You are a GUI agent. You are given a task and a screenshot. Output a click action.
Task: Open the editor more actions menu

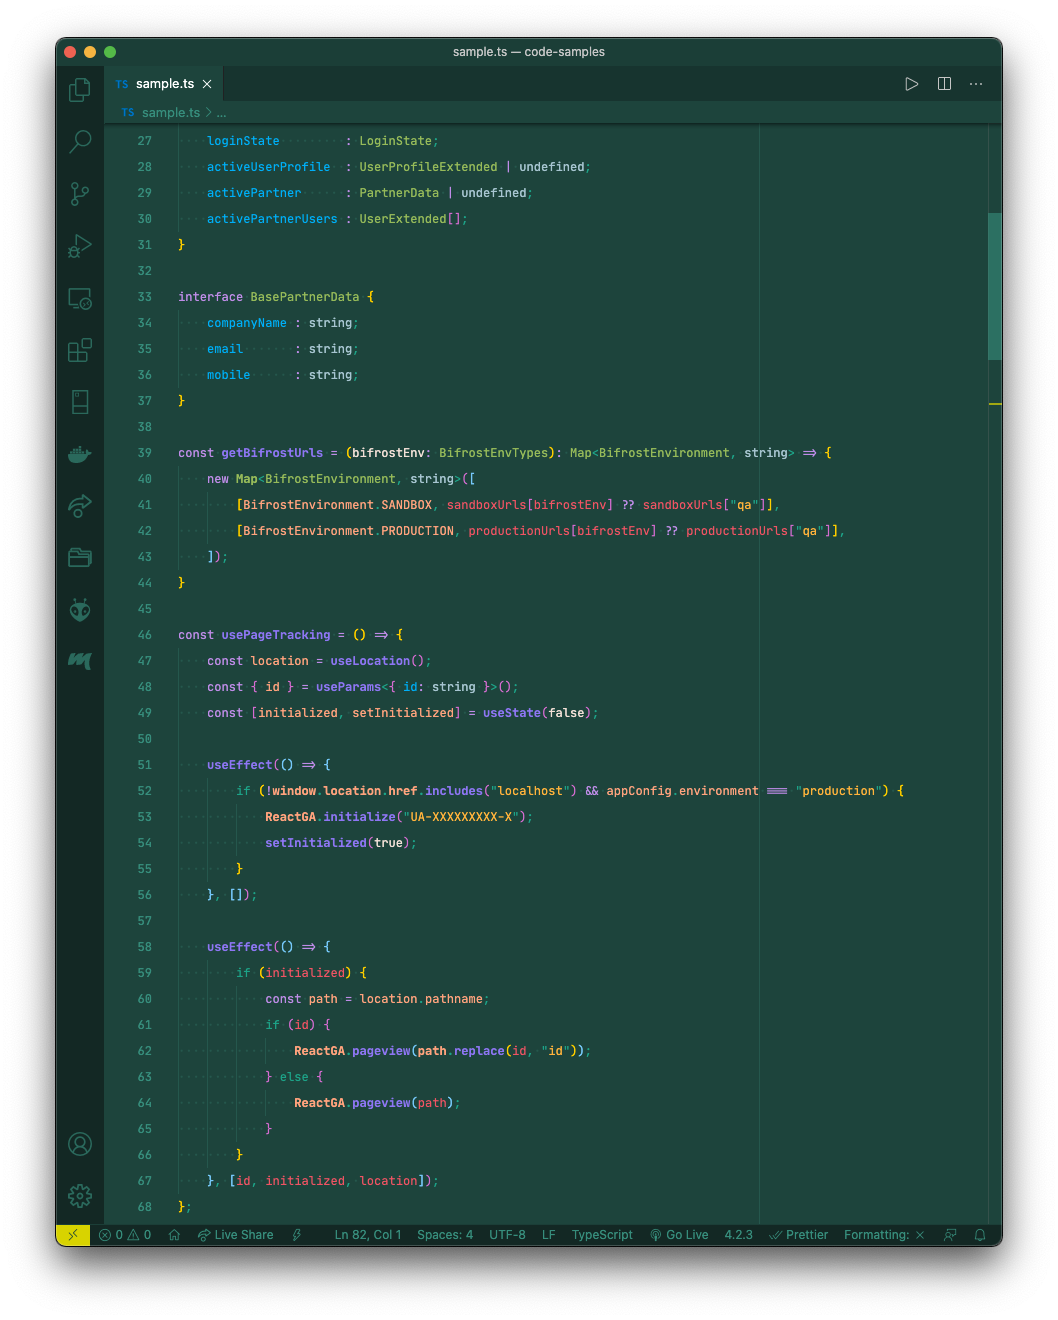976,84
